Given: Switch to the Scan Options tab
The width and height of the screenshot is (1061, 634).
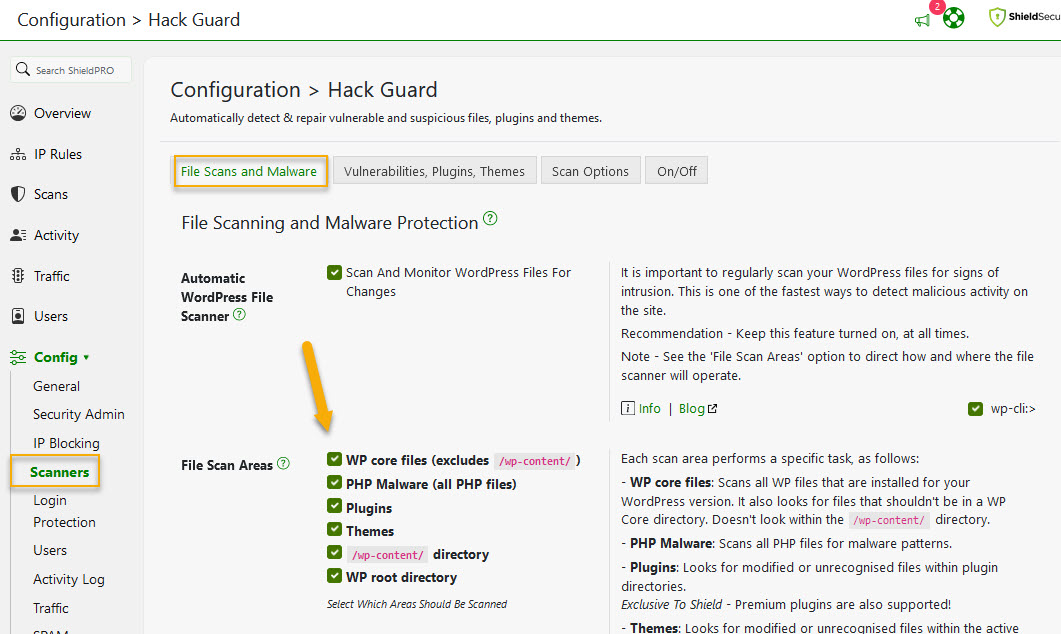Looking at the screenshot, I should [x=590, y=170].
